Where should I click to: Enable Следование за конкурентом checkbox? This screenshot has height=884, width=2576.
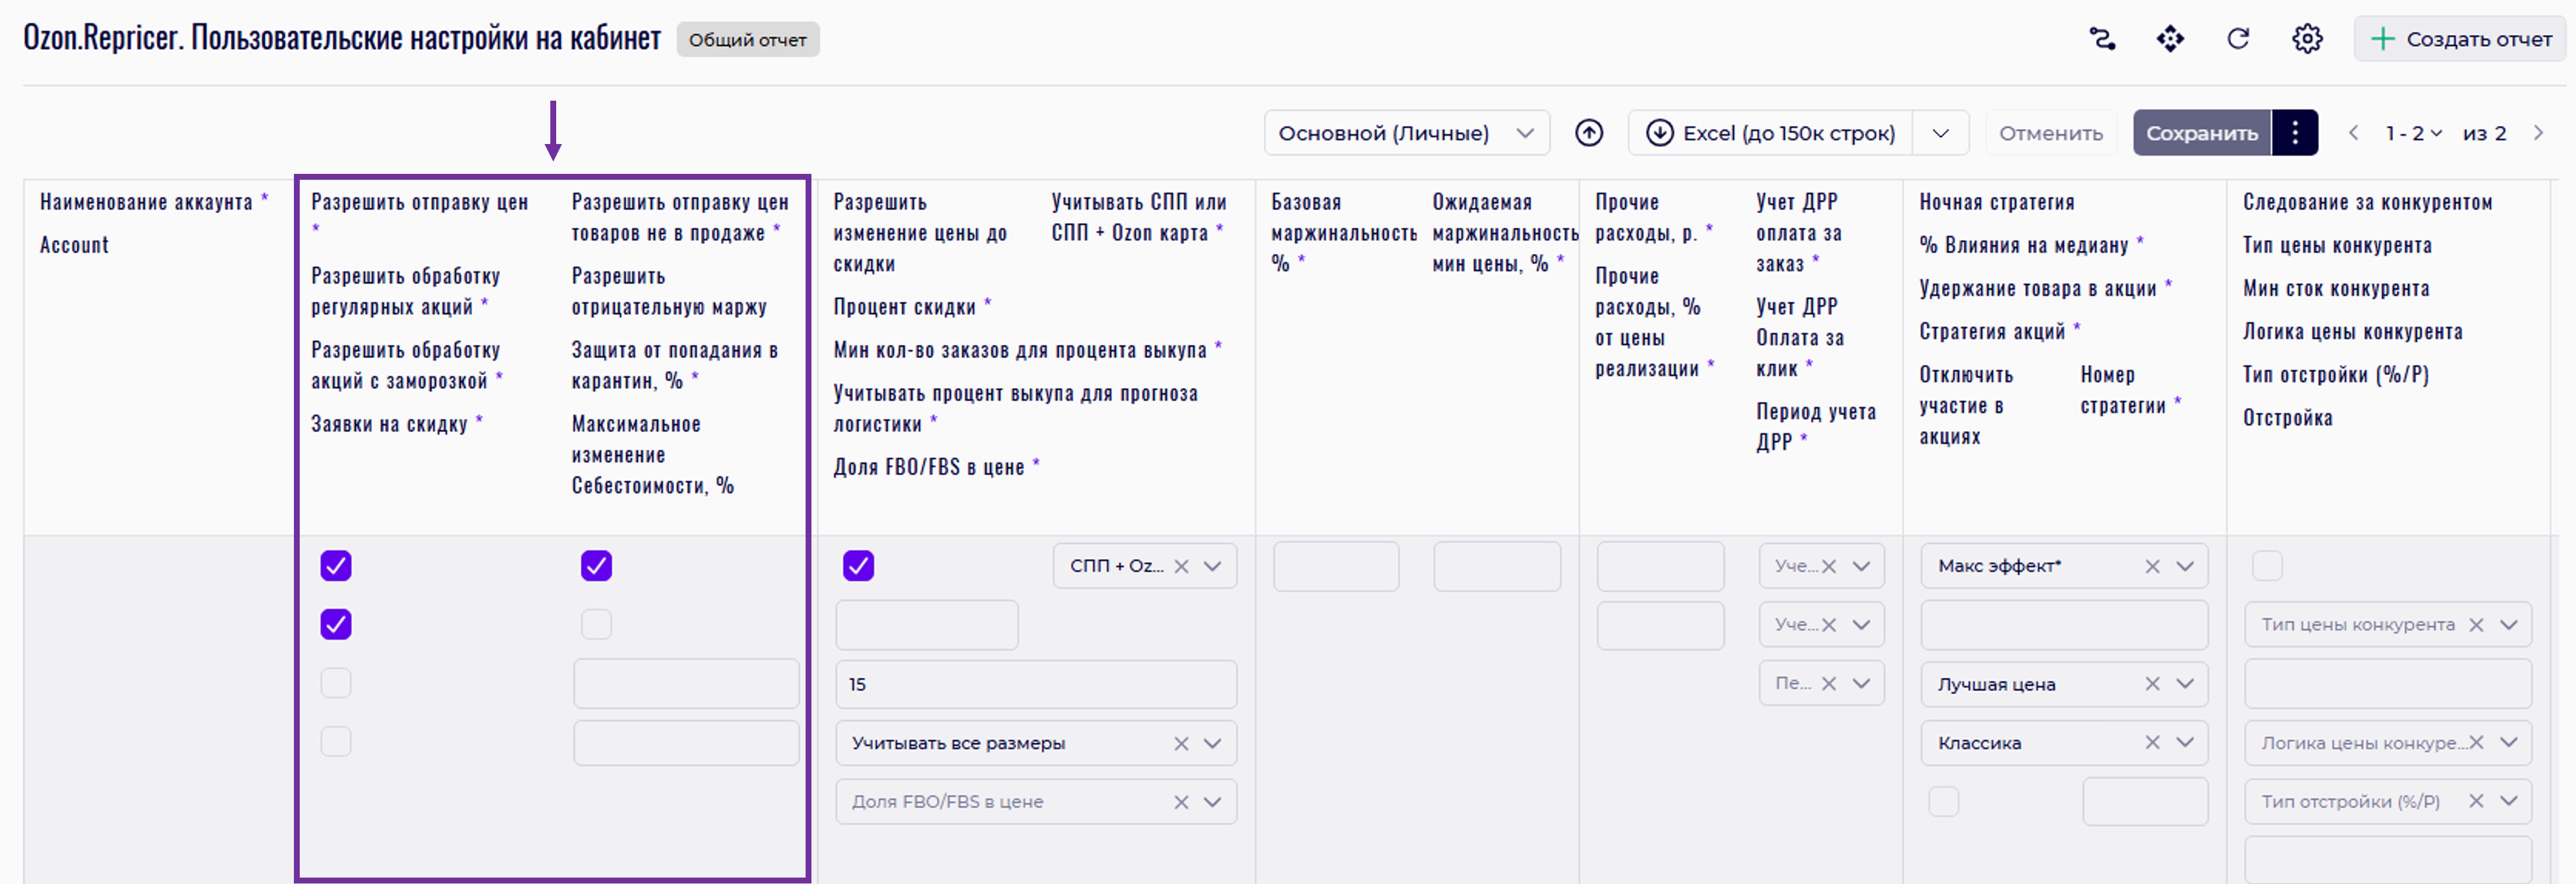2267,566
